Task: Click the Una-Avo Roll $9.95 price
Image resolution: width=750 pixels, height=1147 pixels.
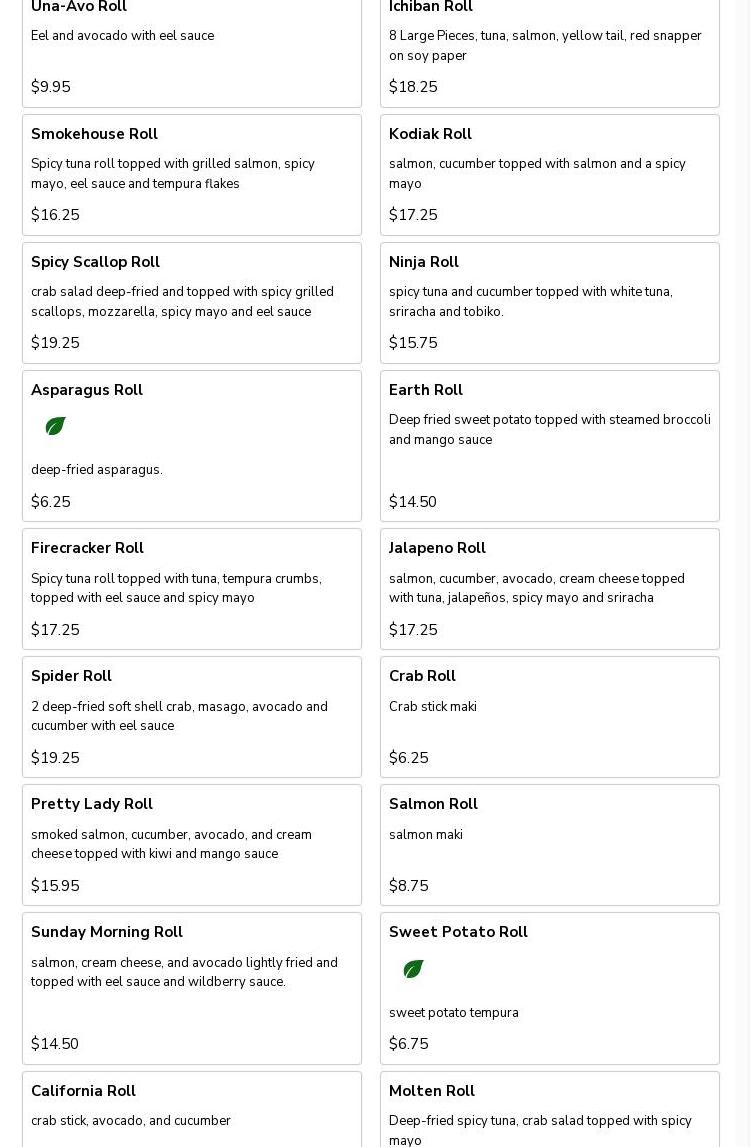Action: click(51, 87)
